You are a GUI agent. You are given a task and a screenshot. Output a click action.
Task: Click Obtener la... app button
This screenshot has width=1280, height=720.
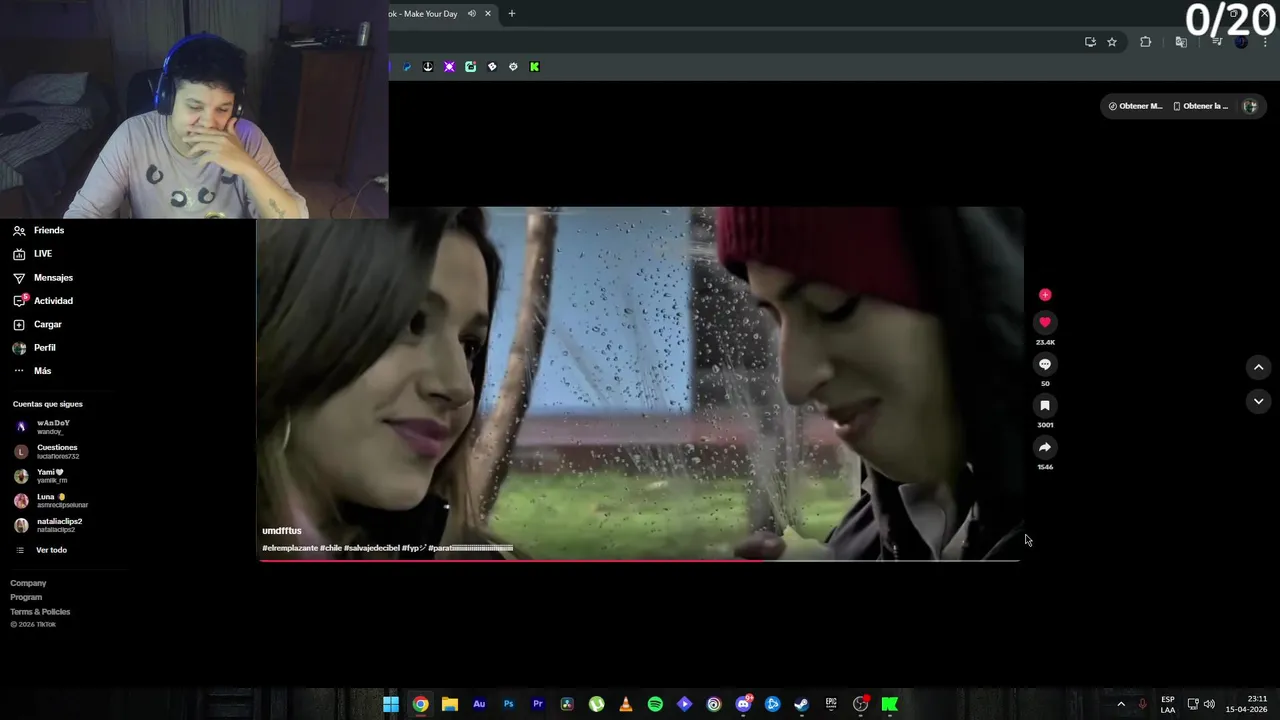[1200, 106]
